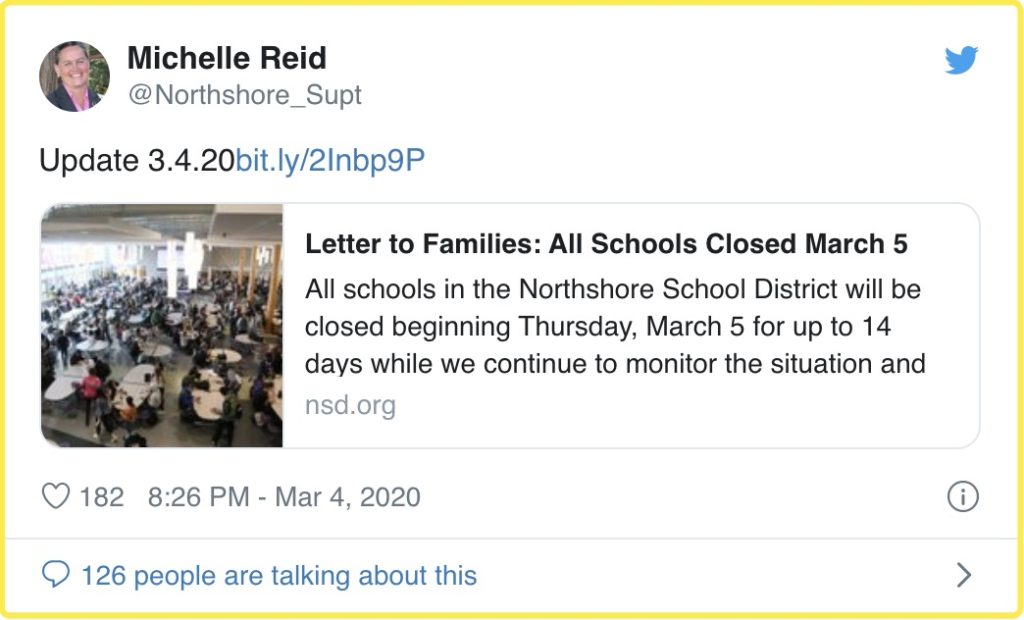Open the @Northshore_Supt handle
1024x620 pixels.
click(244, 95)
